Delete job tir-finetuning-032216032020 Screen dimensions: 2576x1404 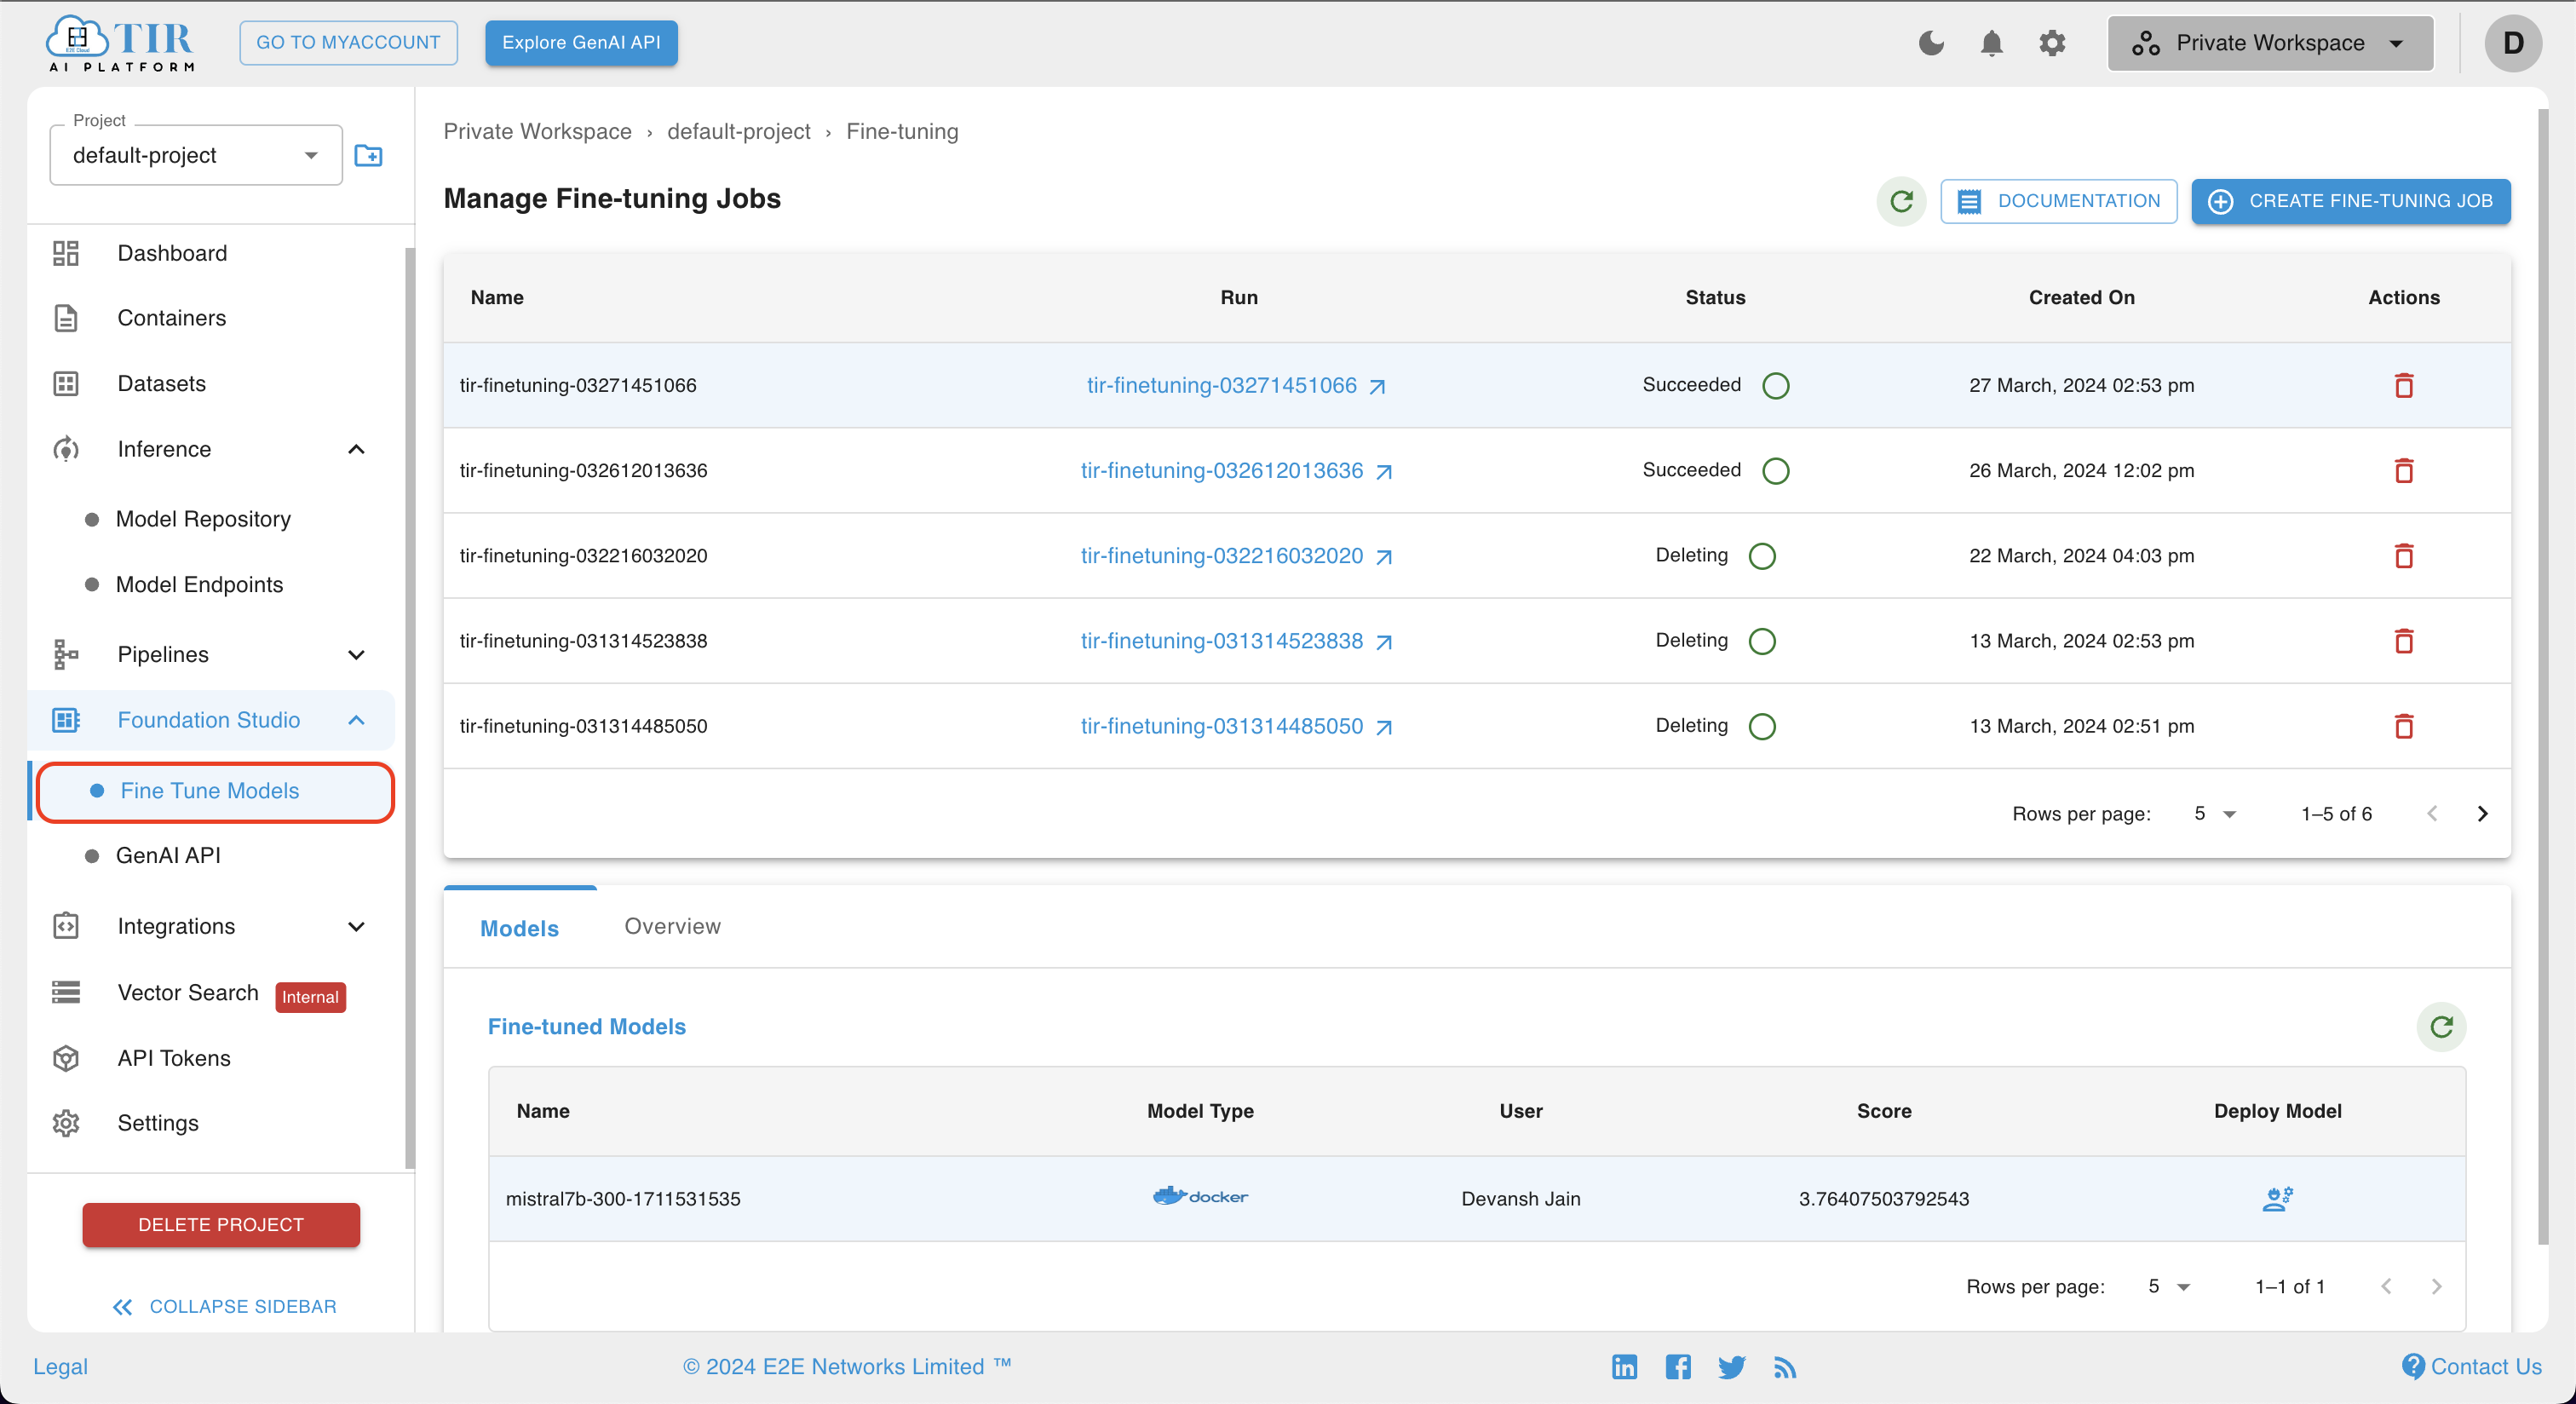pos(2404,555)
